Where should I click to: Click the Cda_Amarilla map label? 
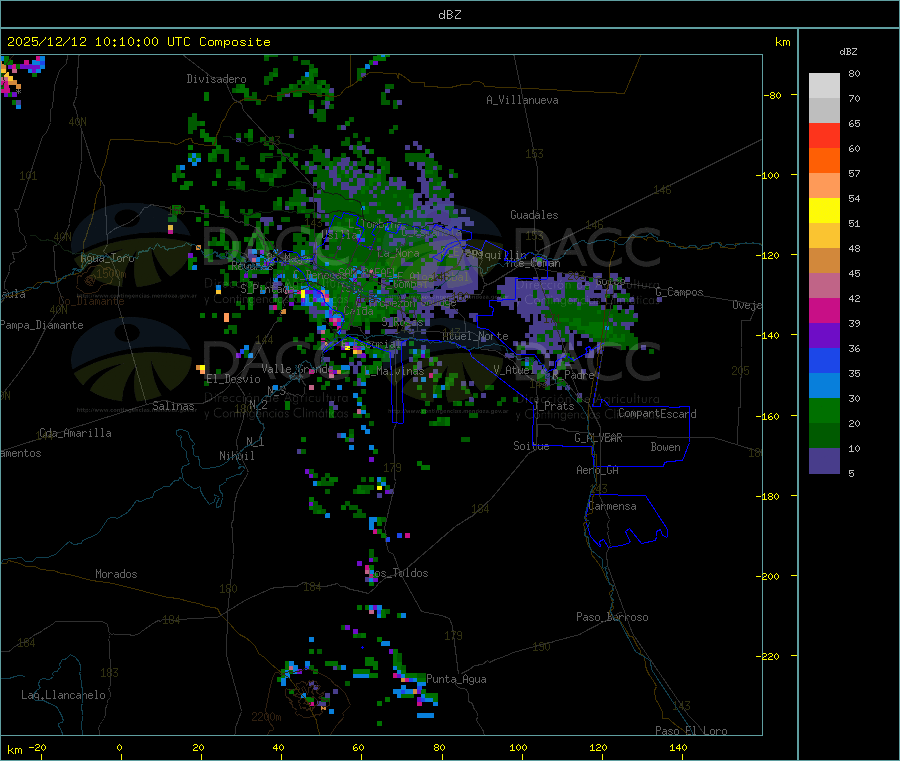click(x=75, y=433)
